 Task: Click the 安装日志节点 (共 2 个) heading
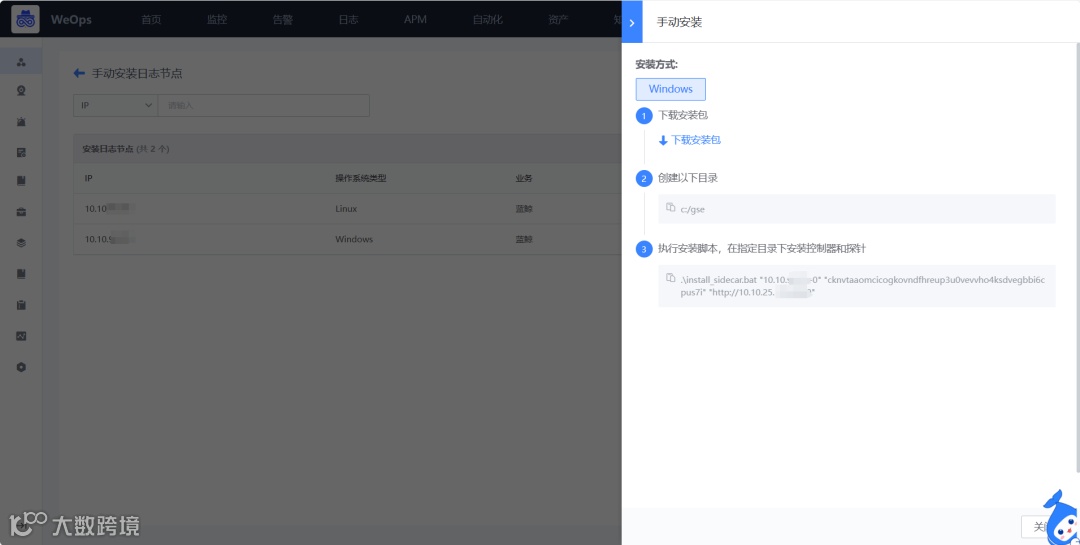126,149
